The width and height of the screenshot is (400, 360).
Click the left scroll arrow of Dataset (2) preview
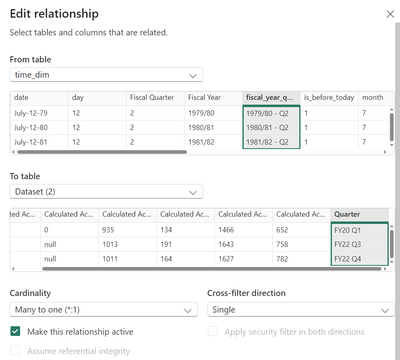[13, 269]
